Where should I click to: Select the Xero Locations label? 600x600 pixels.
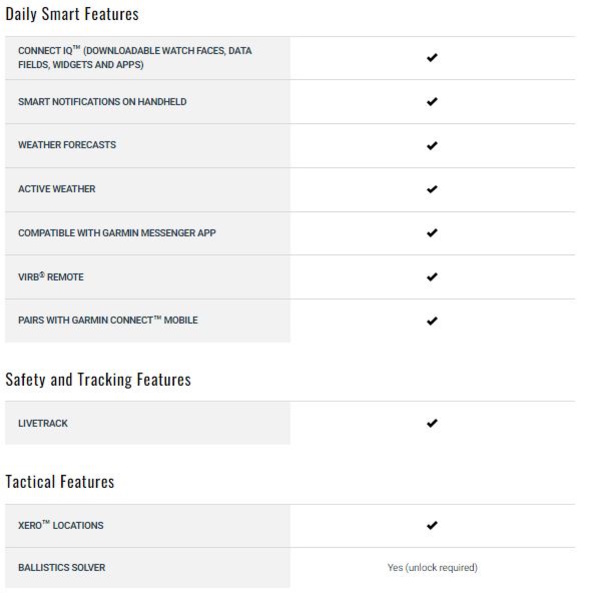click(60, 525)
